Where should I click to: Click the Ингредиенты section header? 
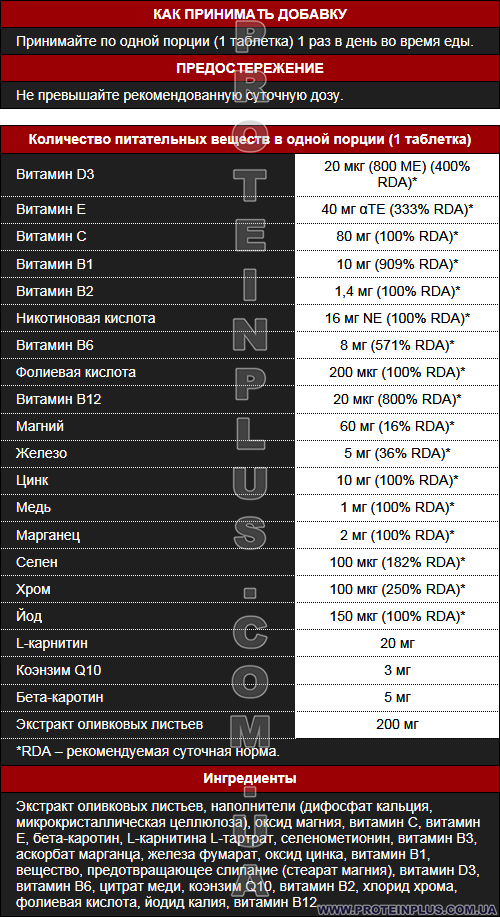250,778
